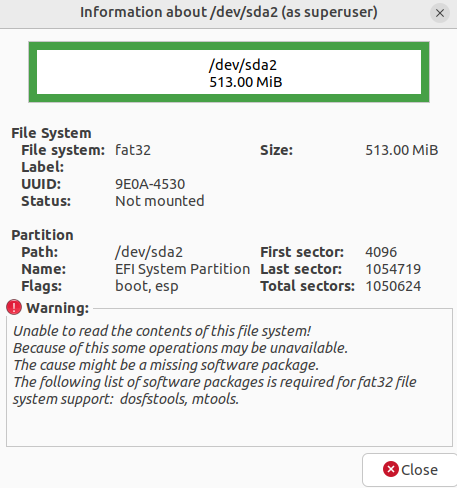
Task: Click the Size value 513.00 MiB
Action: [x=402, y=150]
